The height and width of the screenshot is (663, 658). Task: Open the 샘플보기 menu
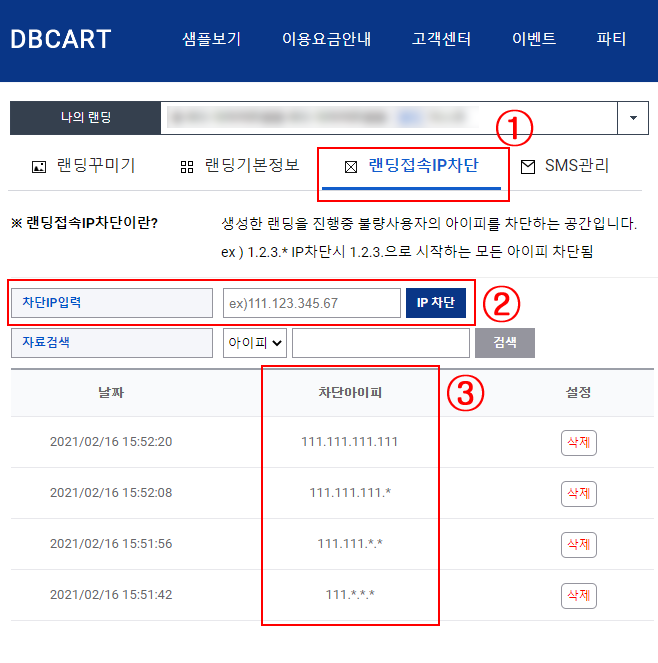point(212,40)
